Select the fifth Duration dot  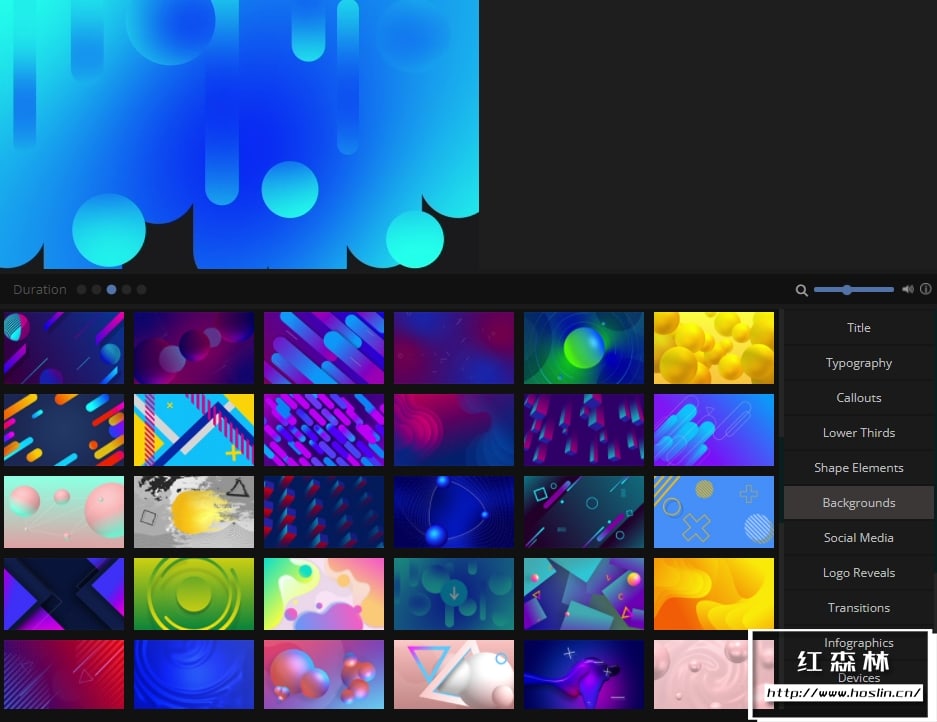coord(141,290)
